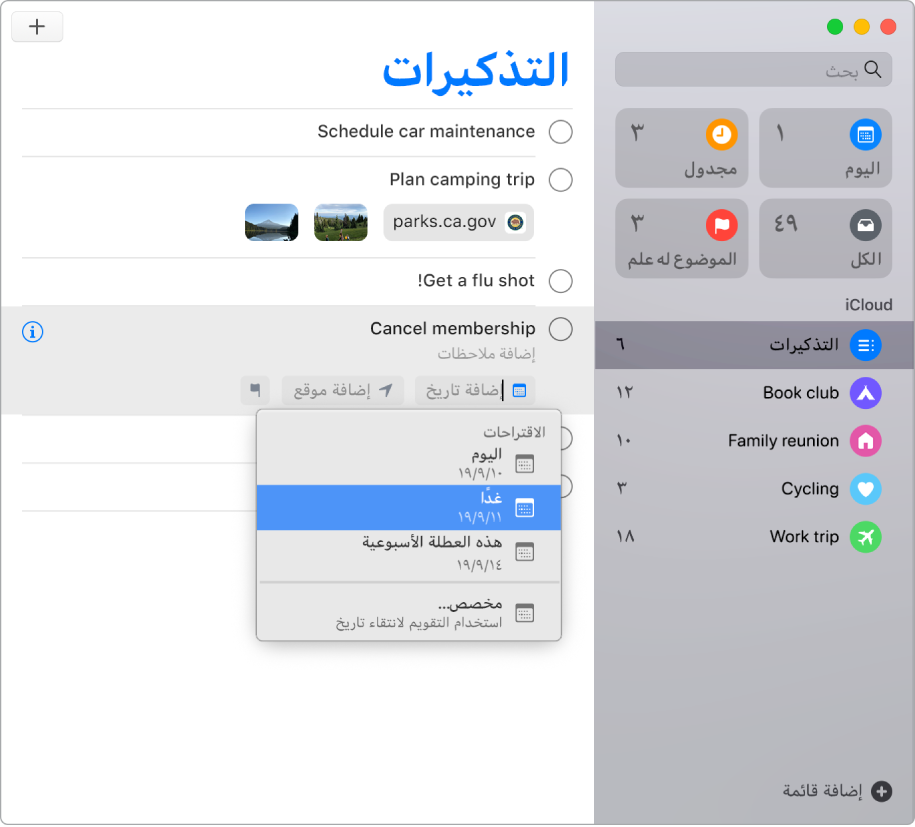This screenshot has width=915, height=827.
Task: Open the parks.ca.gov link
Action: tap(458, 222)
